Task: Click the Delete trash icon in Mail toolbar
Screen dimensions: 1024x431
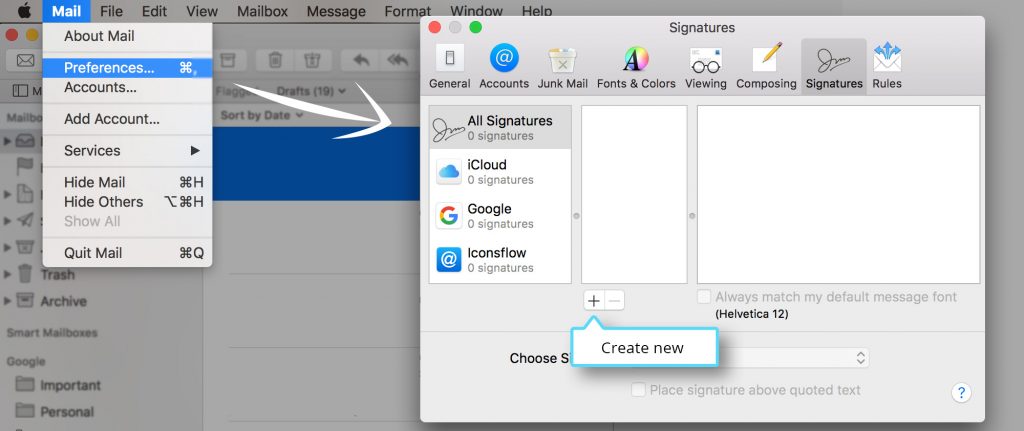Action: (275, 60)
